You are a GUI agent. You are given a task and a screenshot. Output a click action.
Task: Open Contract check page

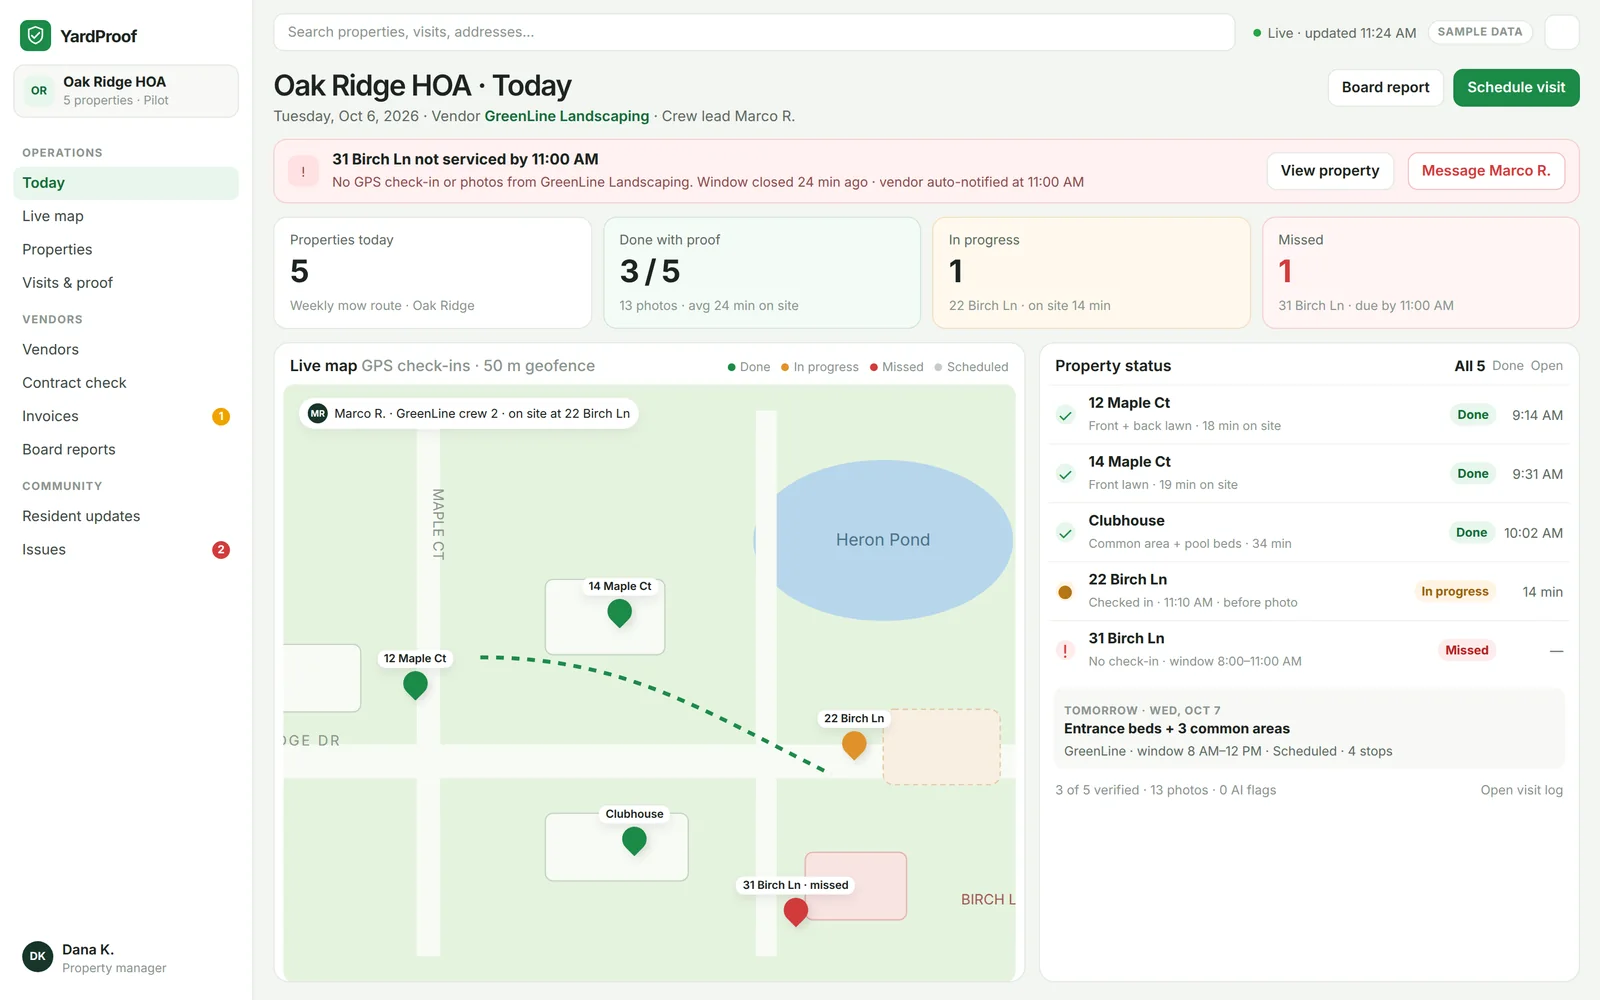tap(126, 383)
